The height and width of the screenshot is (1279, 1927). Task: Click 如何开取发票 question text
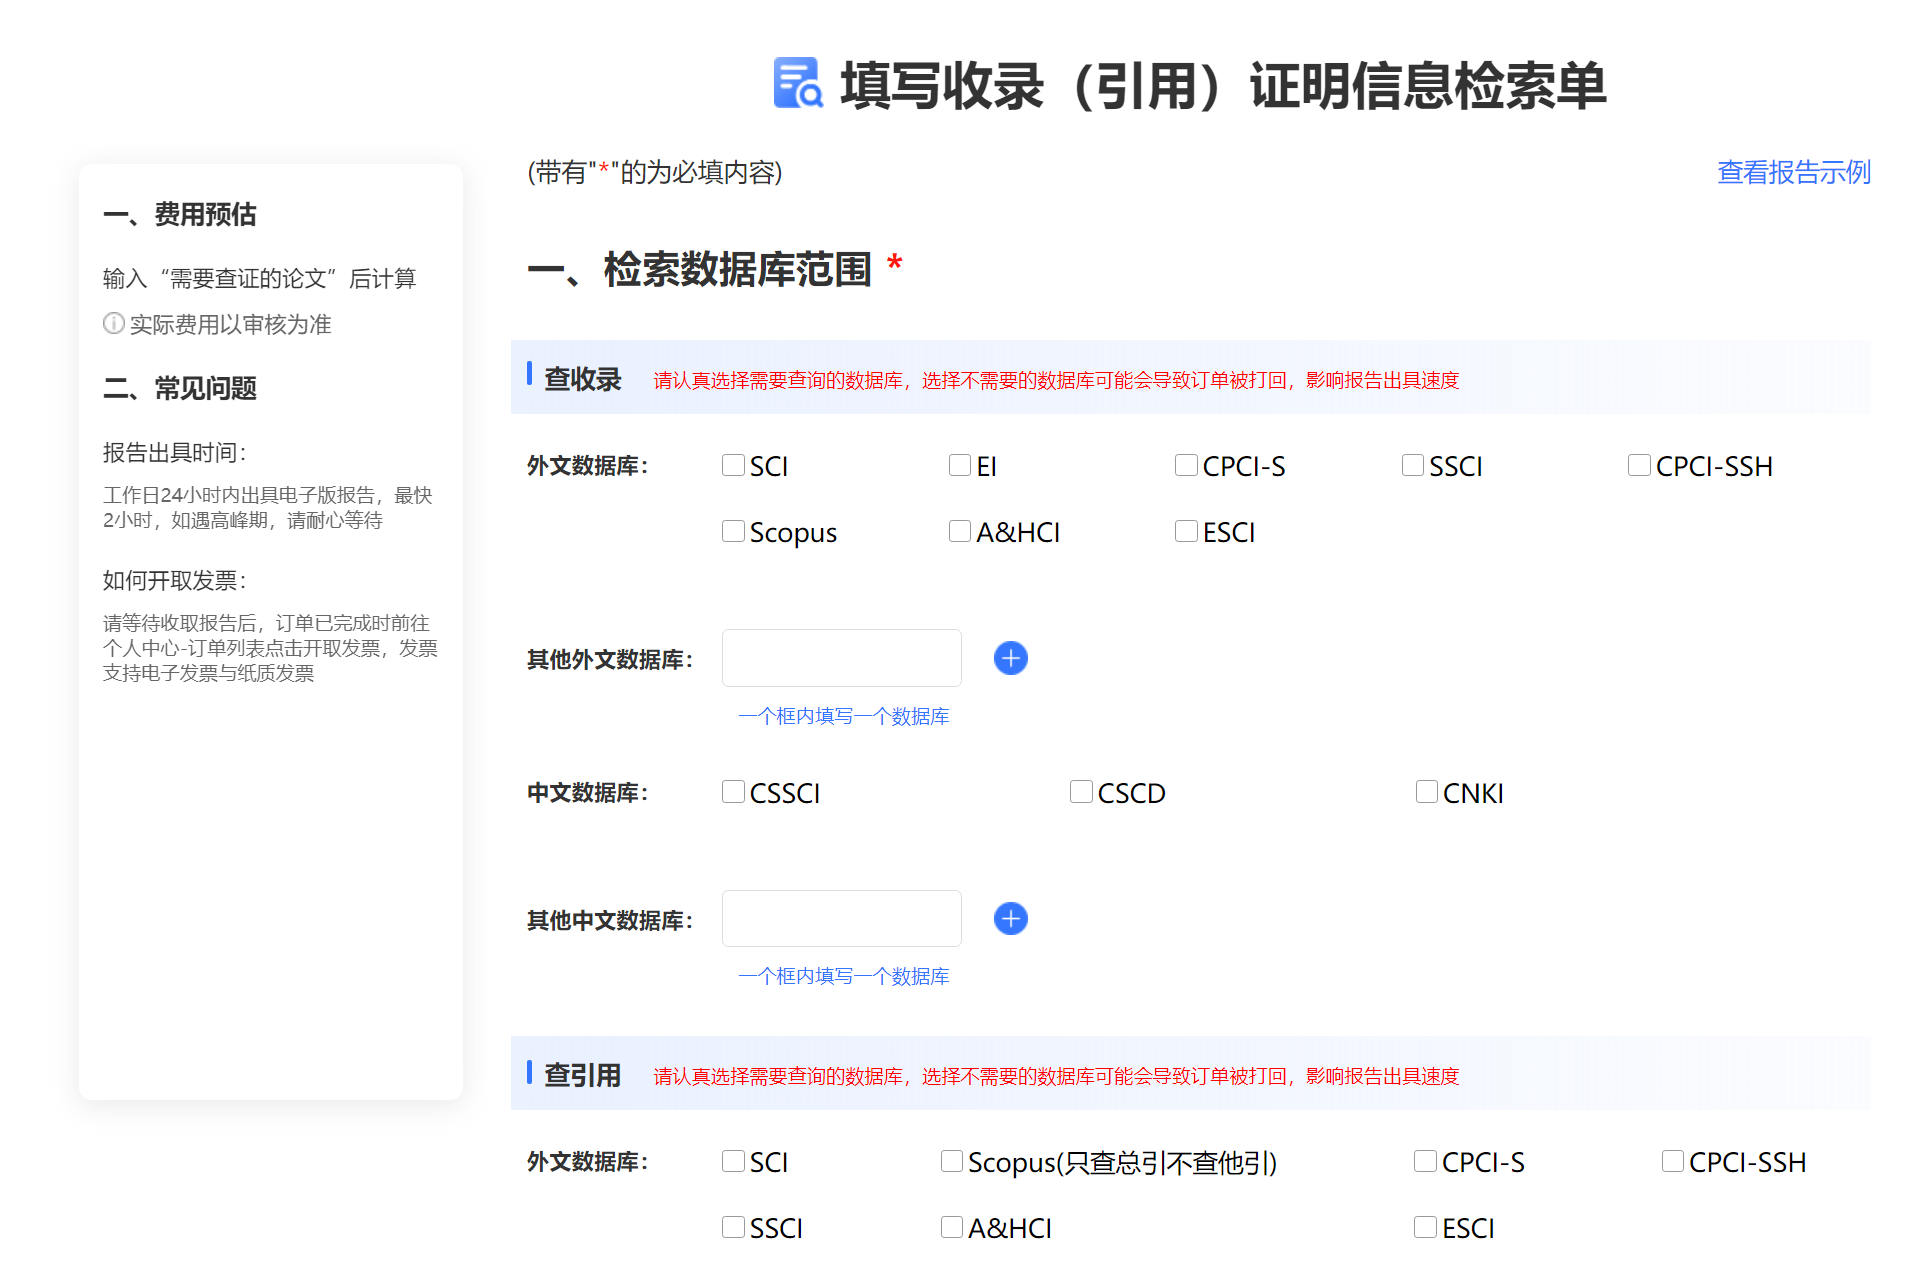tap(175, 581)
